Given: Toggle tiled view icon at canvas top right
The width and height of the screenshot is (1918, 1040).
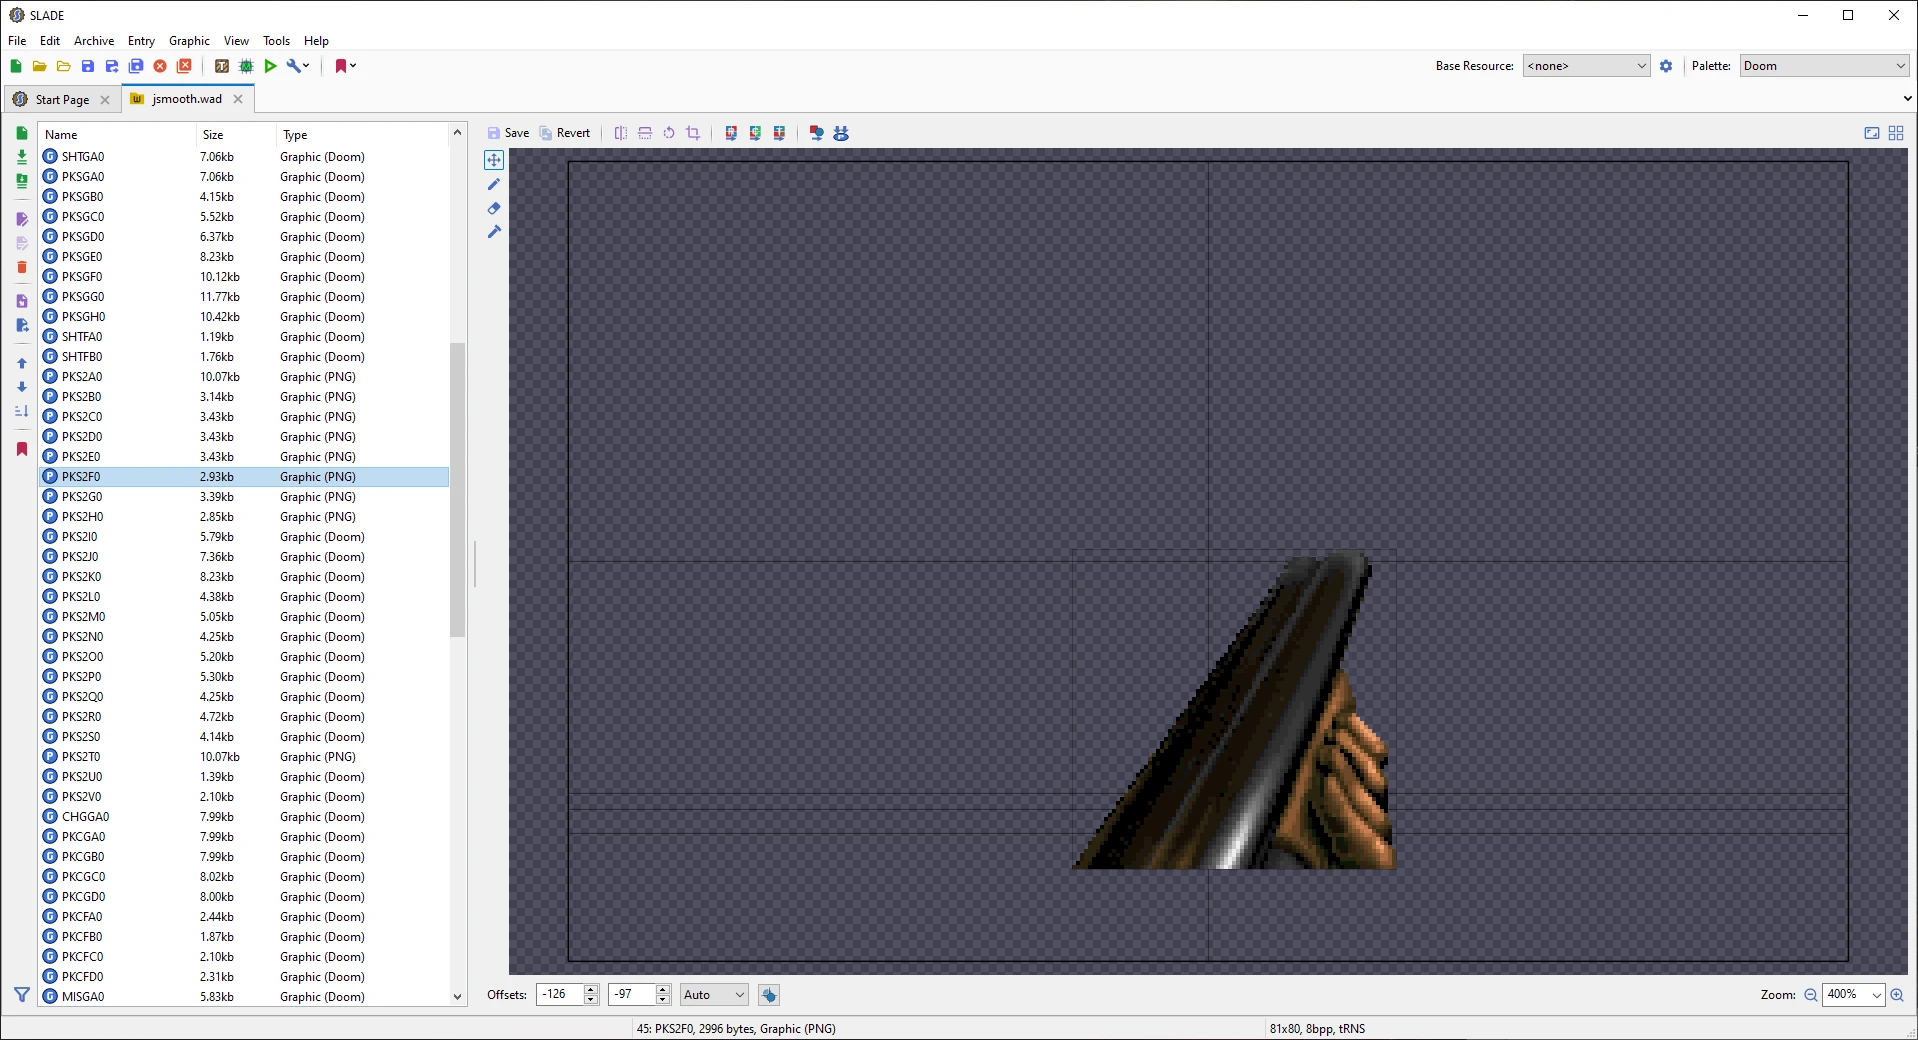Looking at the screenshot, I should (x=1896, y=133).
